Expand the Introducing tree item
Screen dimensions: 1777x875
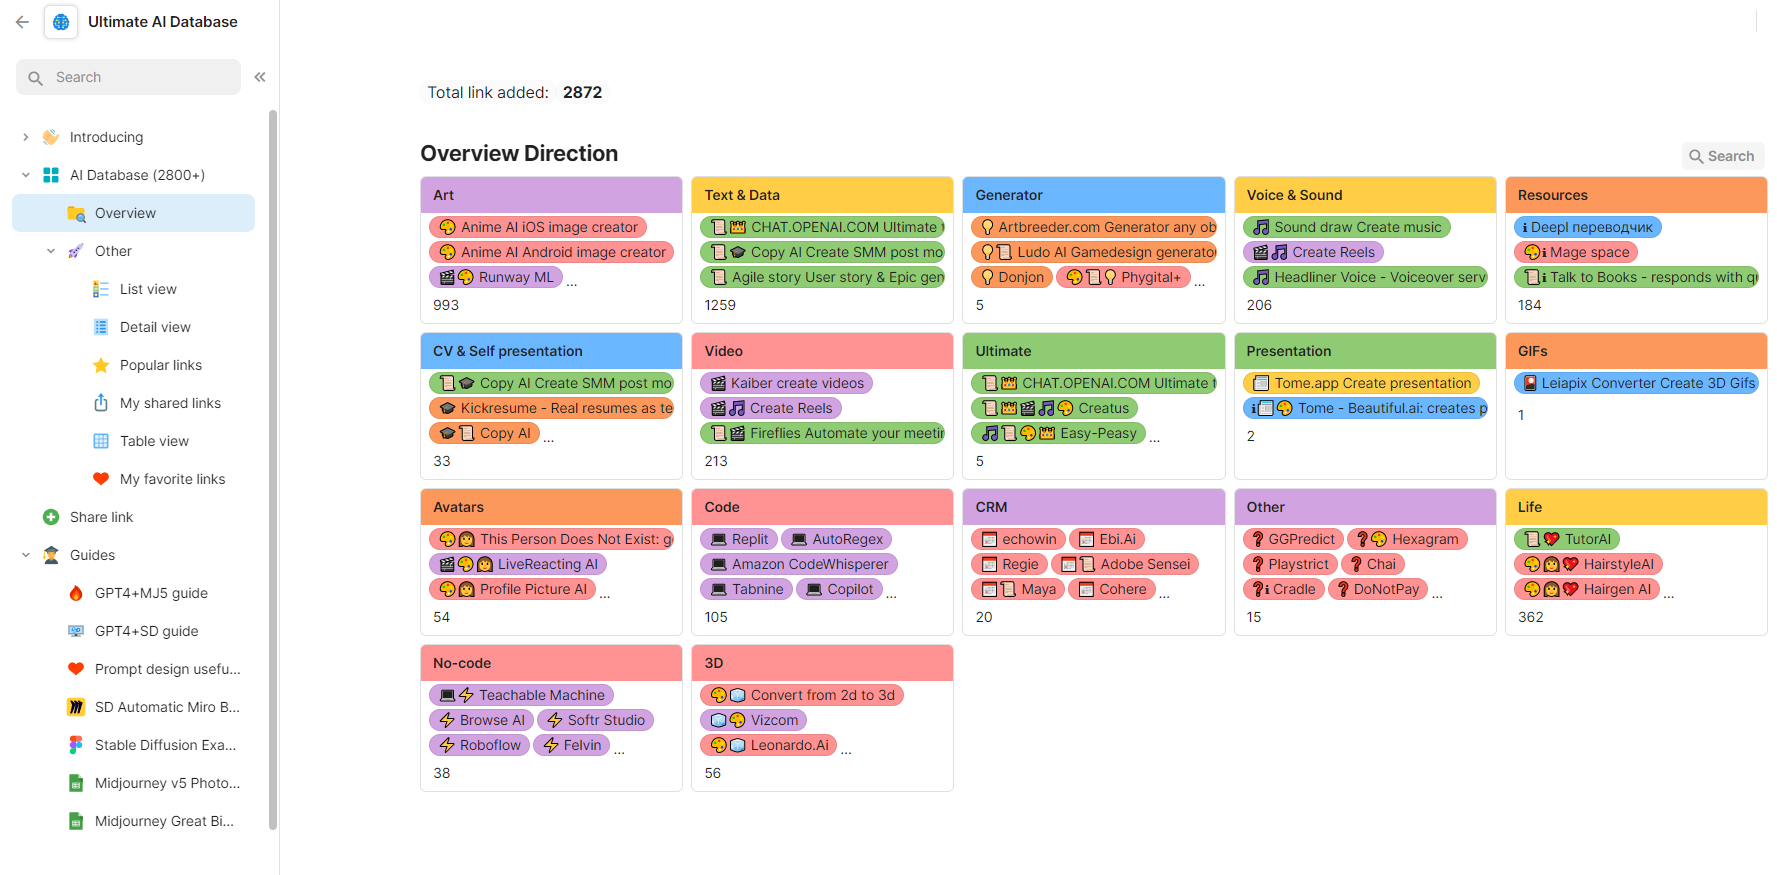click(x=26, y=137)
